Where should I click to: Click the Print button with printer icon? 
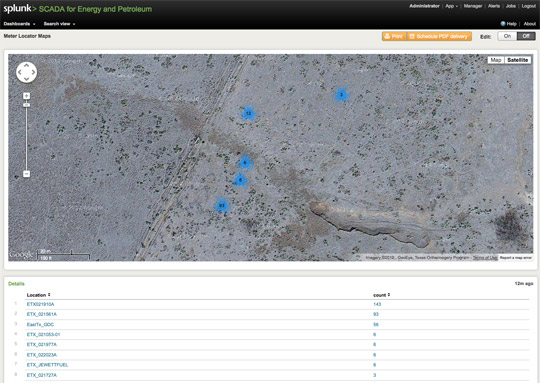click(394, 36)
